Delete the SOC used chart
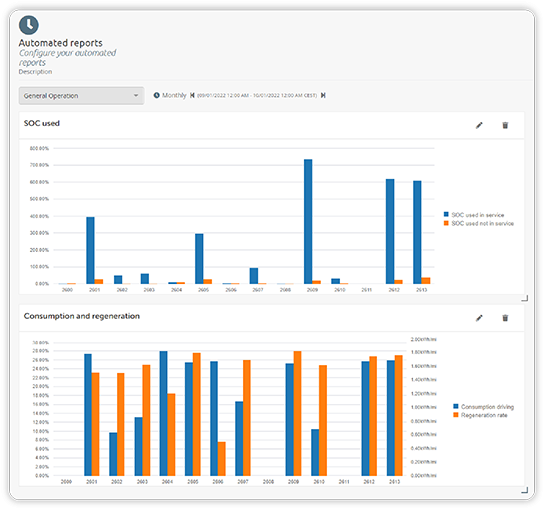Viewport: 545px width, 510px height. 505,125
